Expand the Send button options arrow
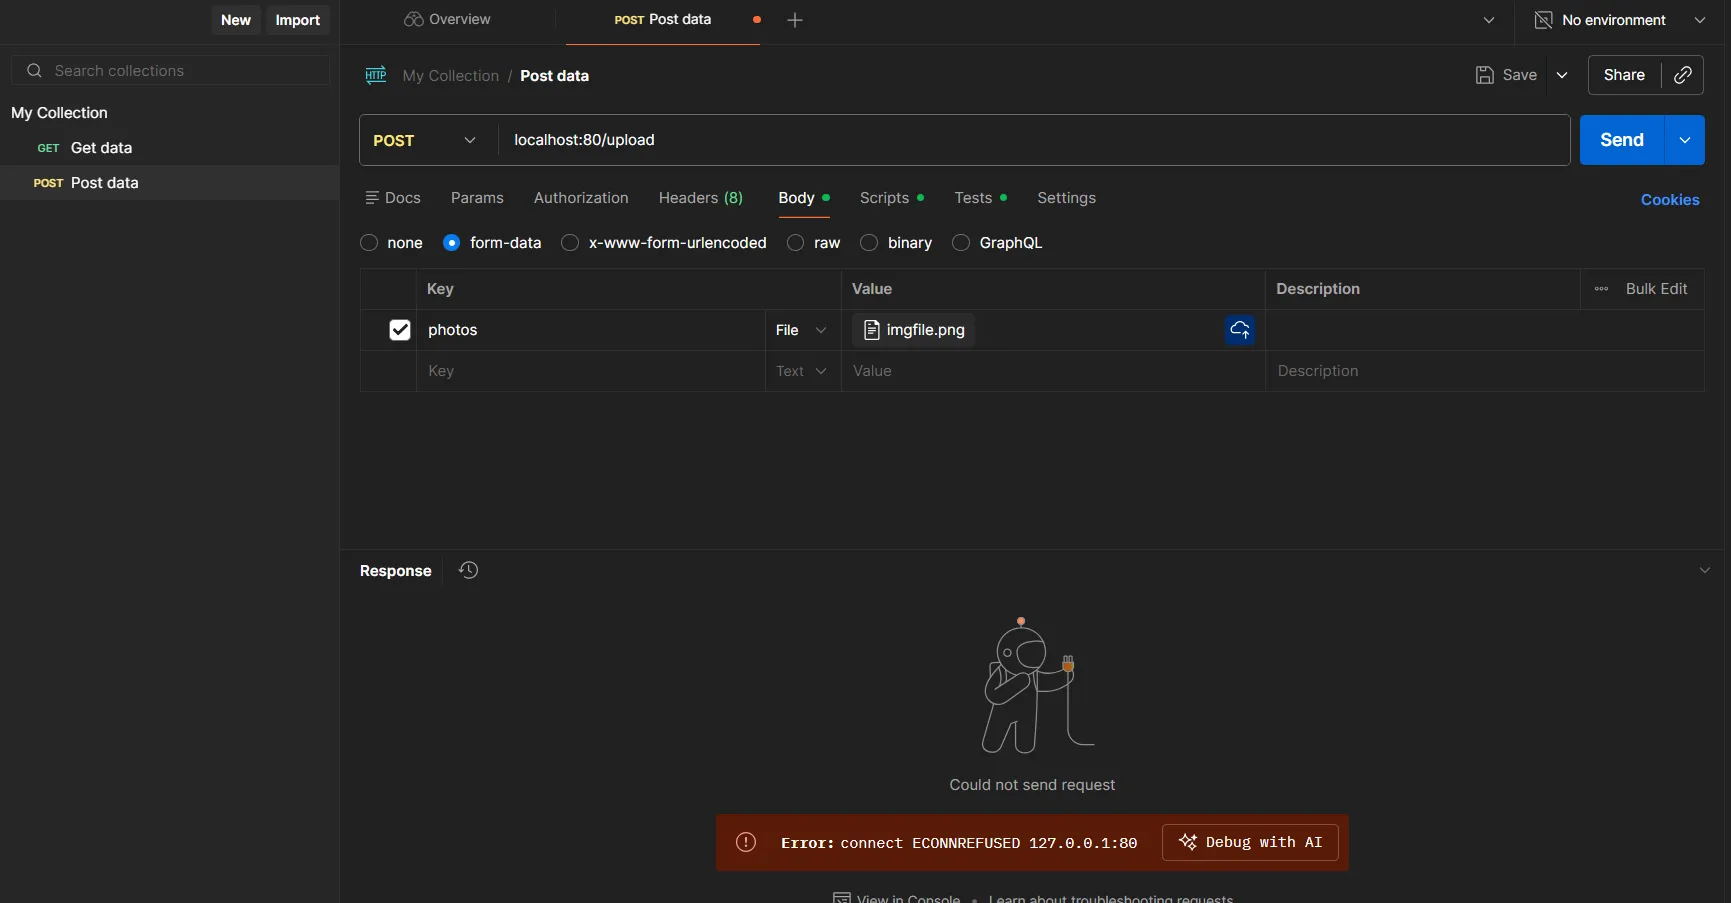Screen dimensions: 1731x903 [x=1685, y=140]
